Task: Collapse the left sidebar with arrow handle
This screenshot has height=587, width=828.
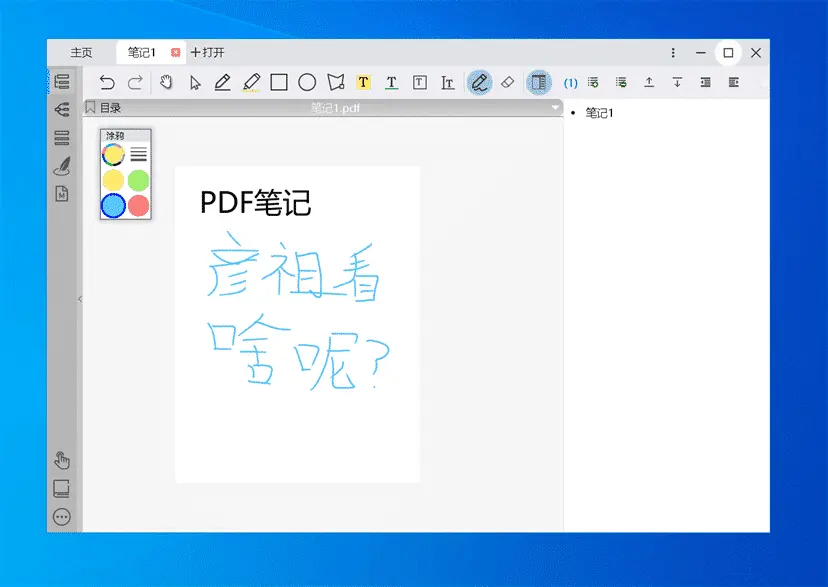Action: [80, 299]
